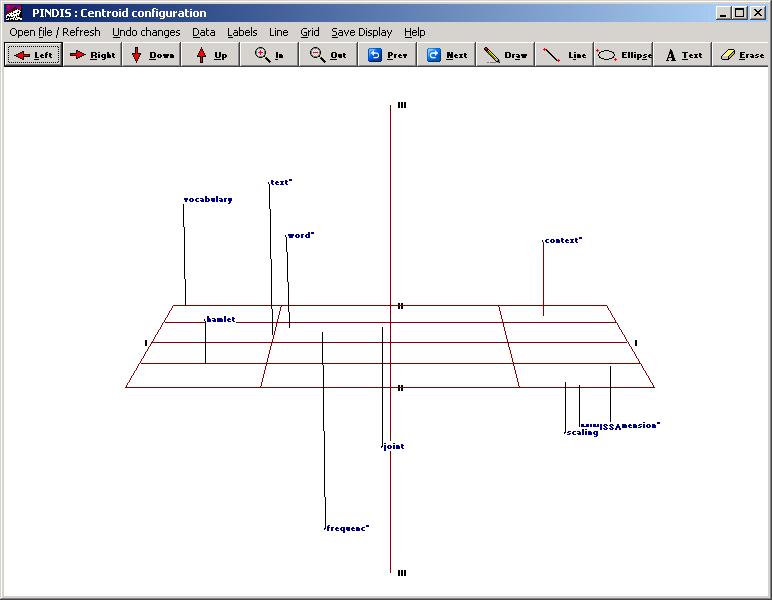Open the Save Display menu
This screenshot has width=772, height=600.
coord(362,32)
